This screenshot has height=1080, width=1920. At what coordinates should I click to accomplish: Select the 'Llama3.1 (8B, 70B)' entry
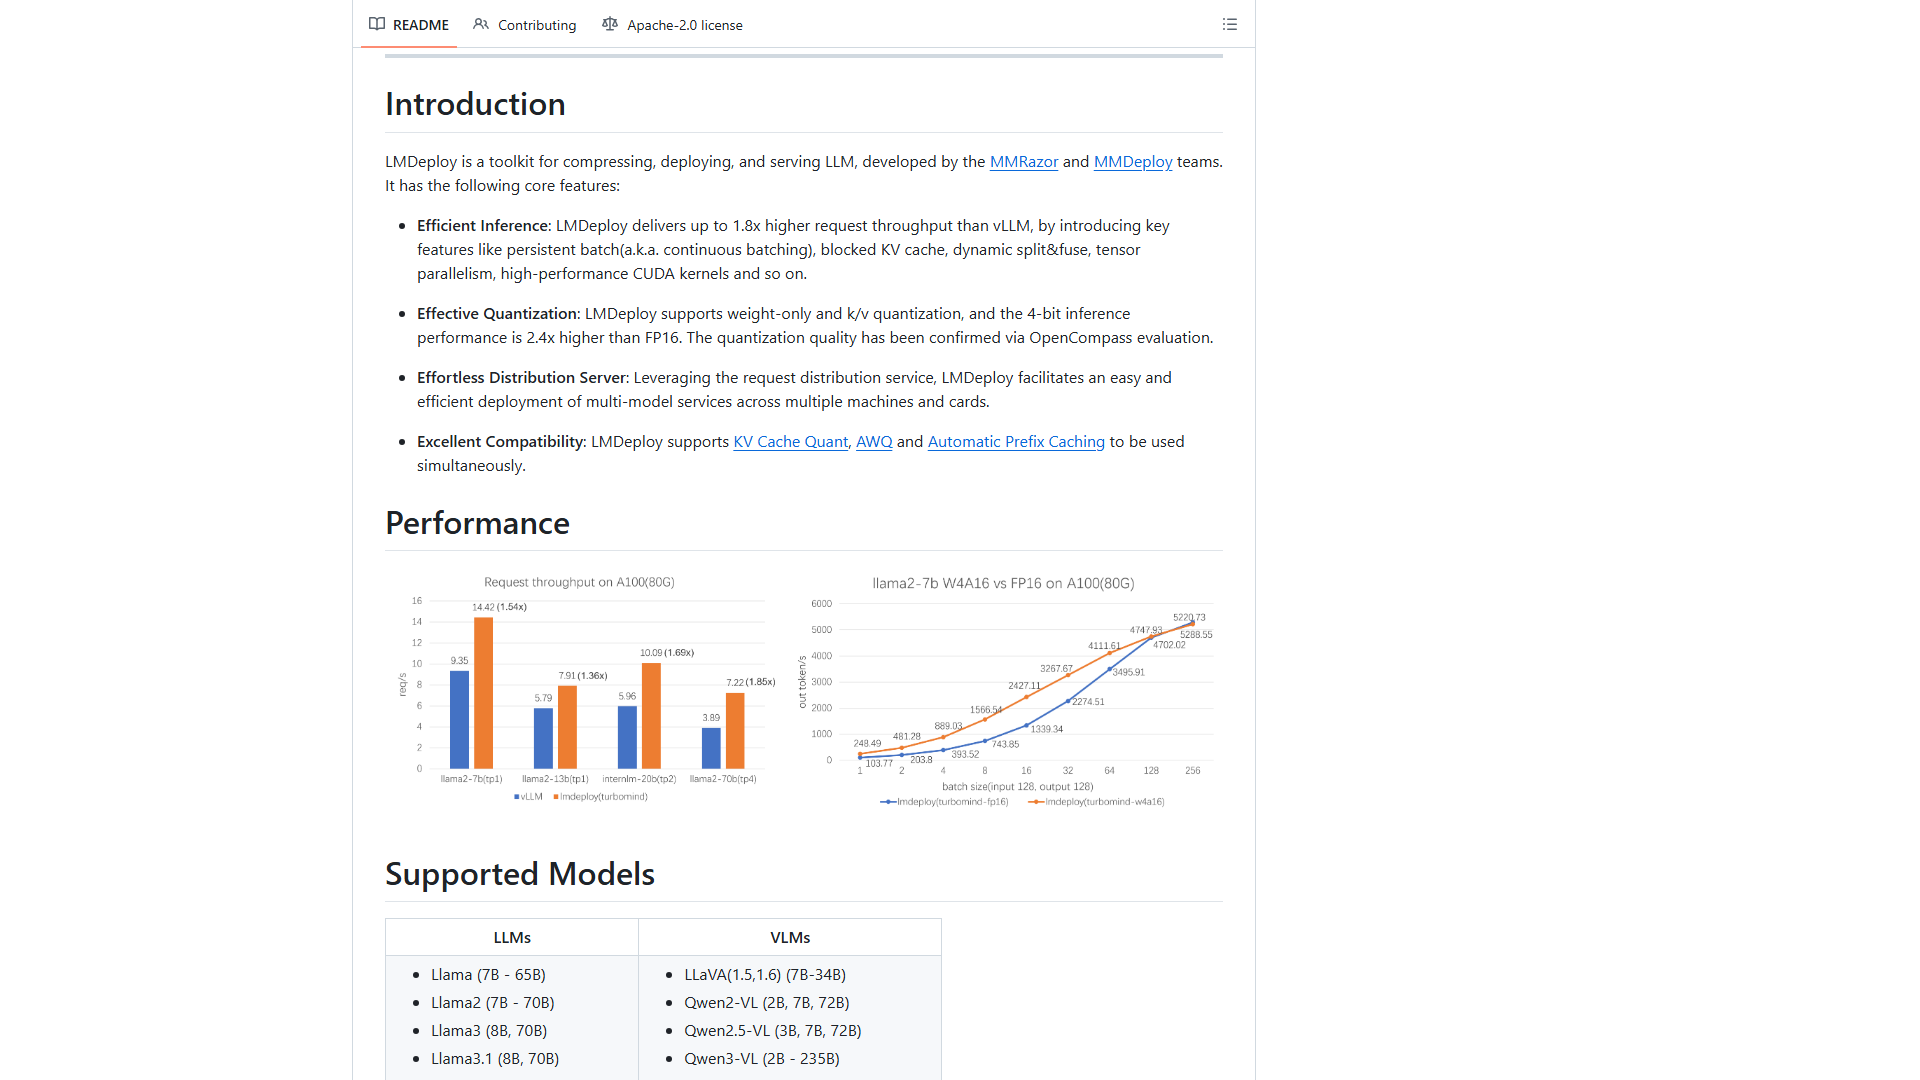tap(495, 1059)
